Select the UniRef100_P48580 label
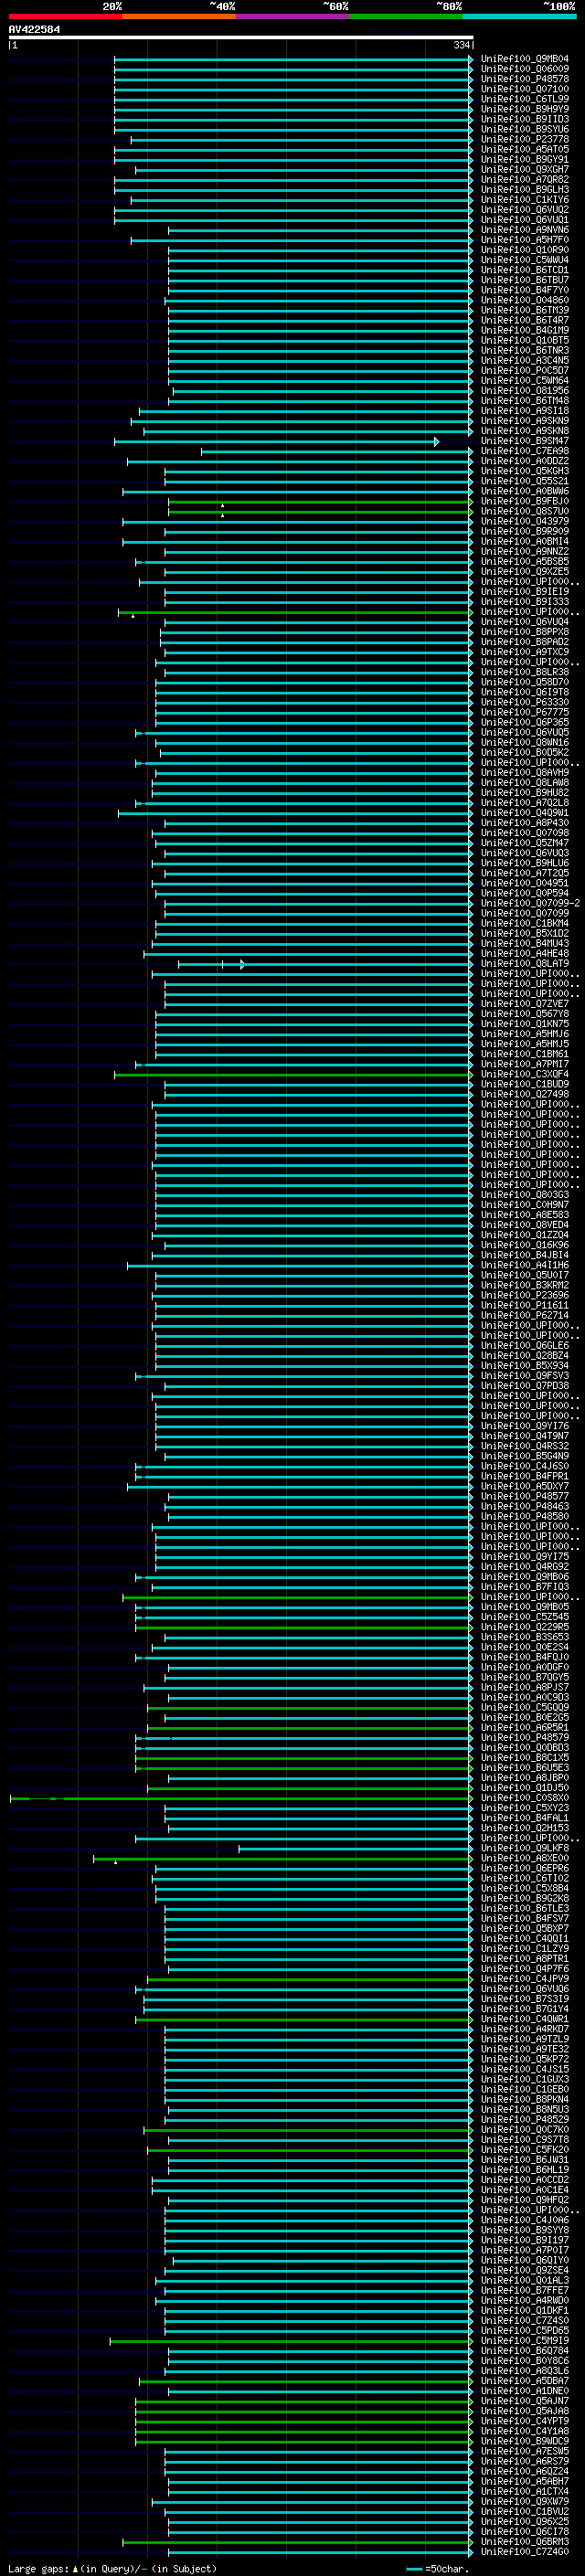The height and width of the screenshot is (2576, 585). (x=525, y=1516)
